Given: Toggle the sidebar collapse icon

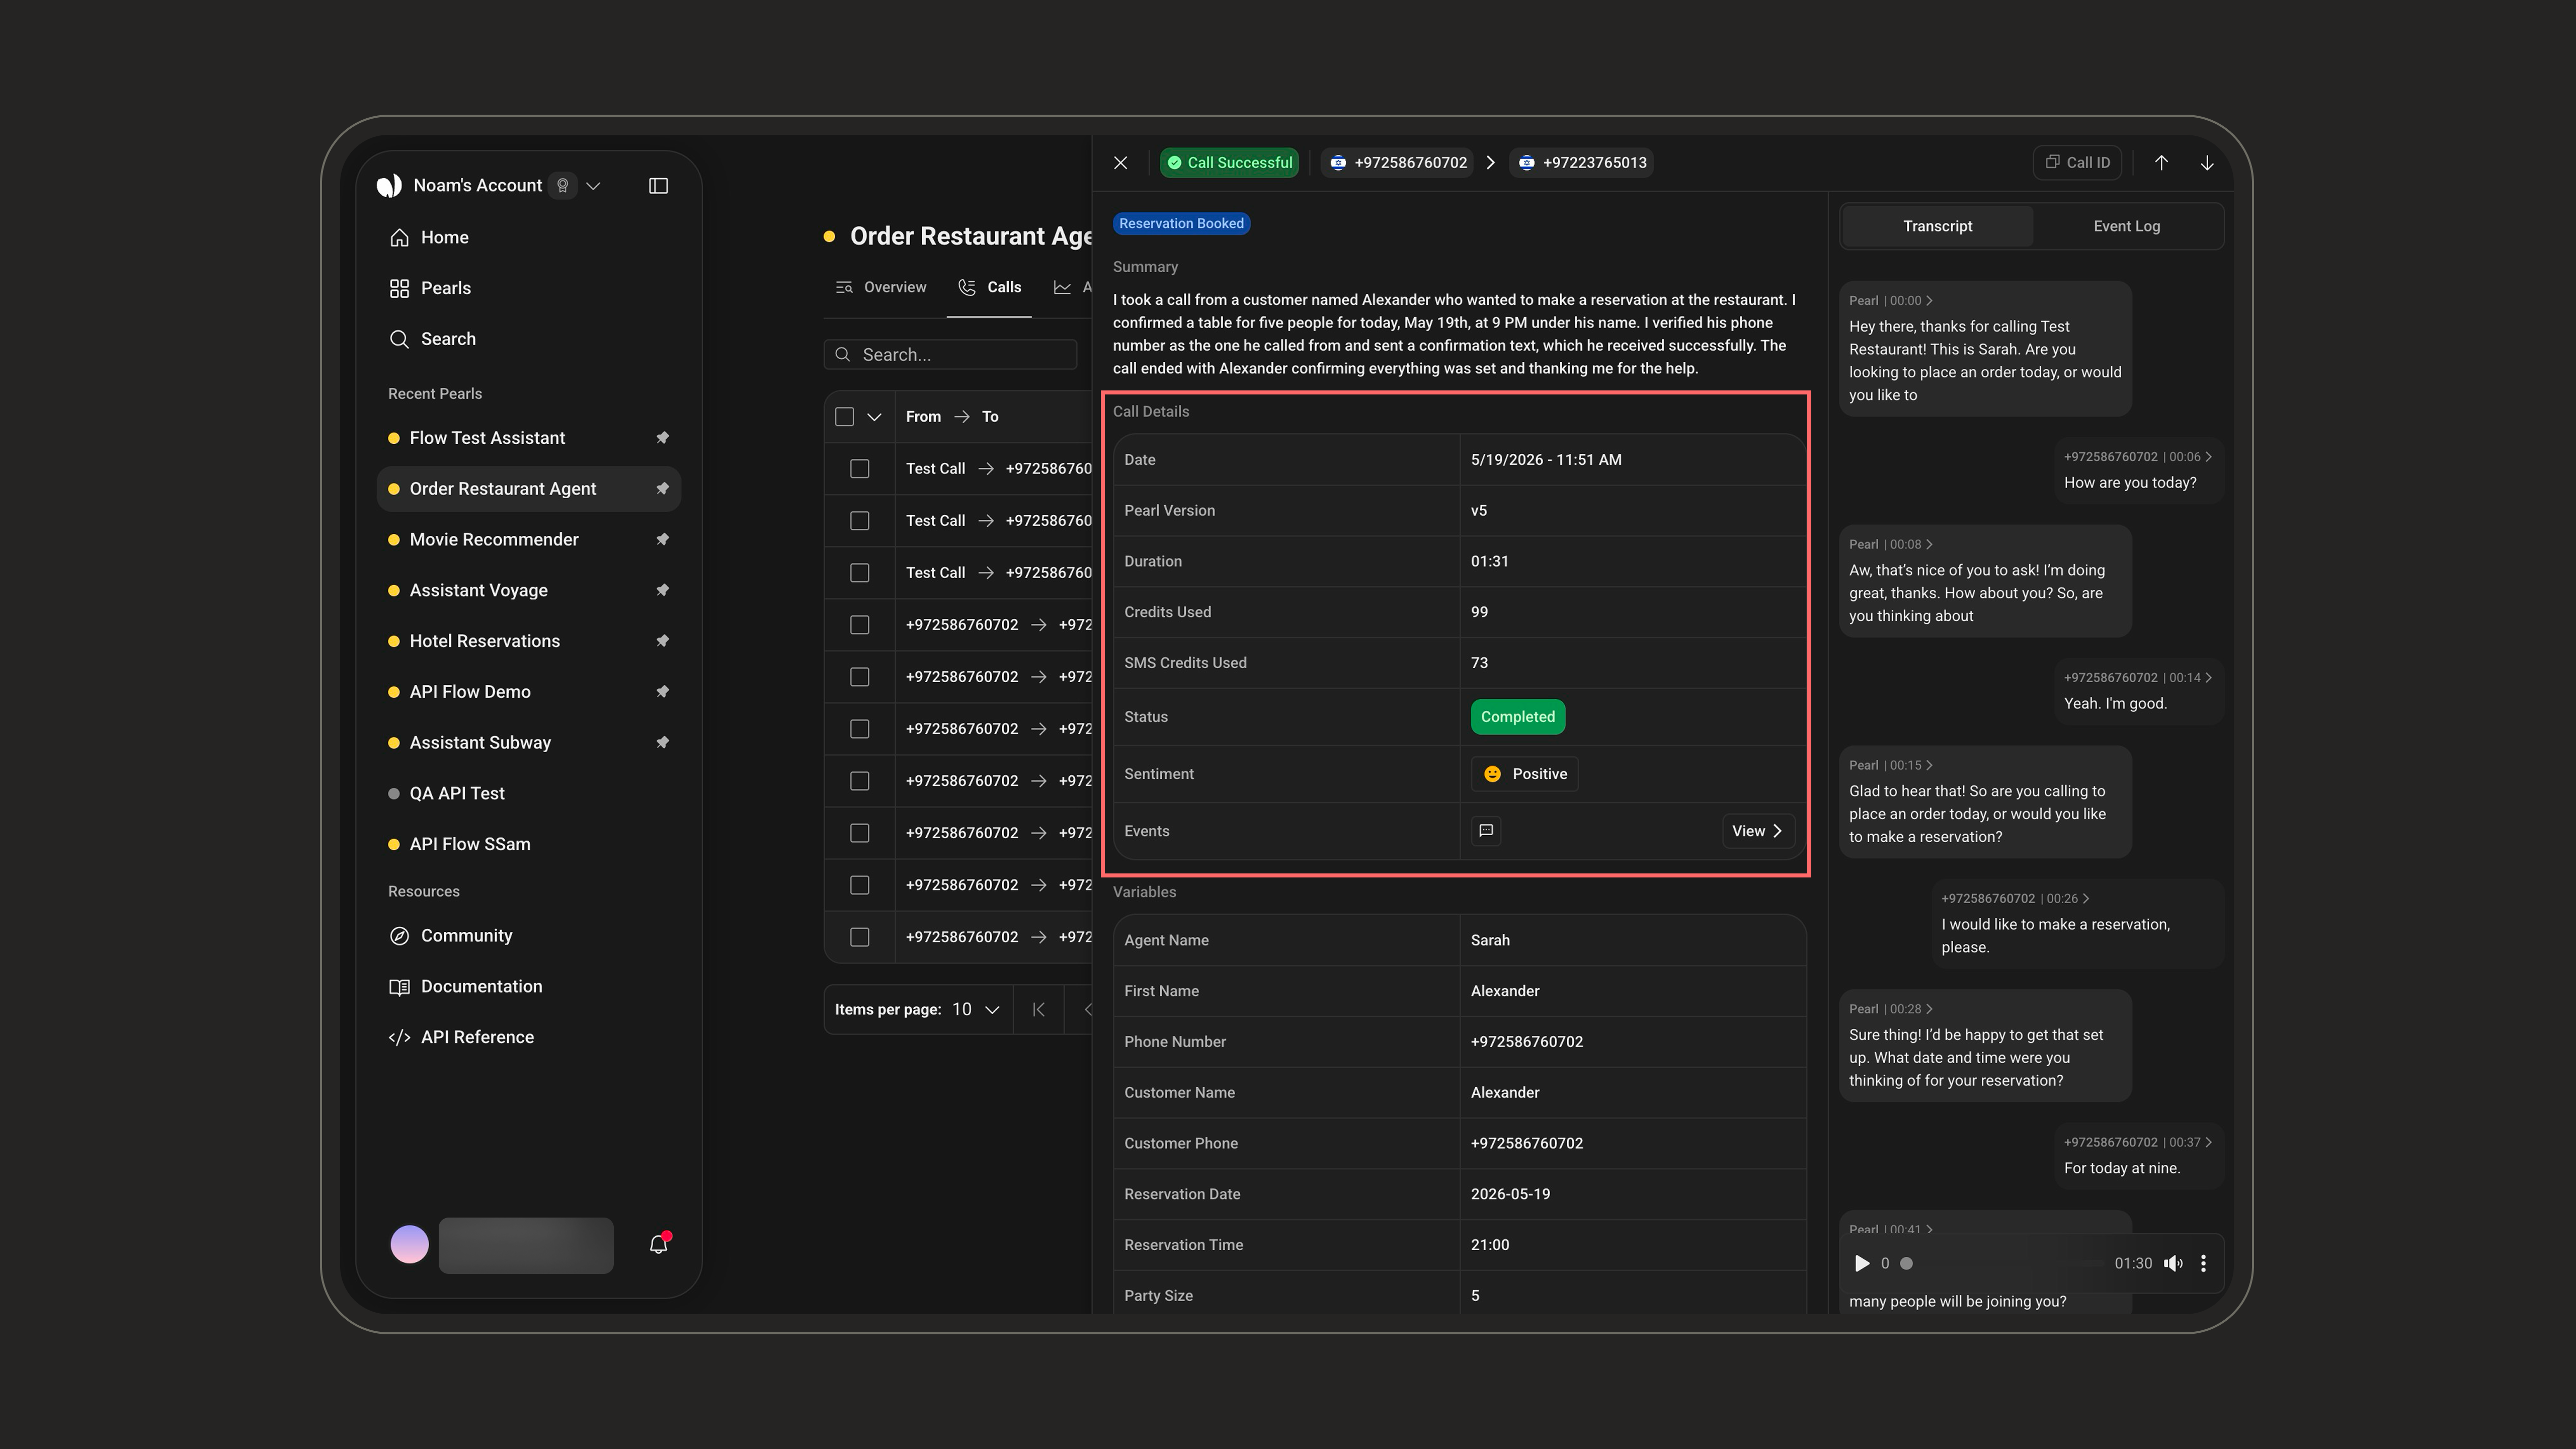Looking at the screenshot, I should click(x=658, y=186).
